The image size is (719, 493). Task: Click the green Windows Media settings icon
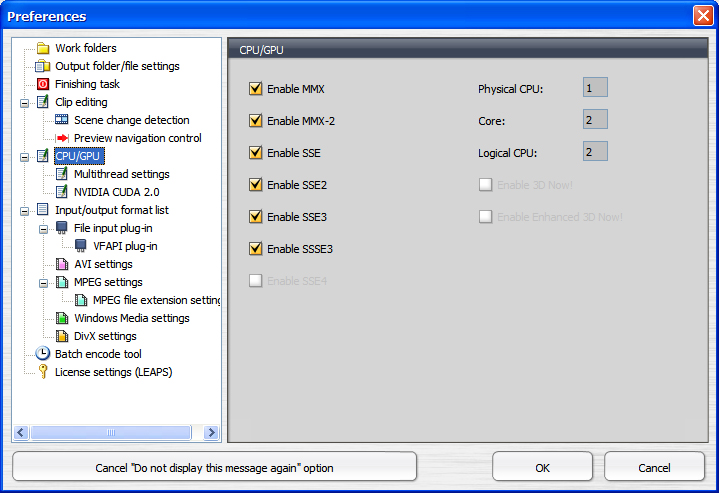point(62,318)
